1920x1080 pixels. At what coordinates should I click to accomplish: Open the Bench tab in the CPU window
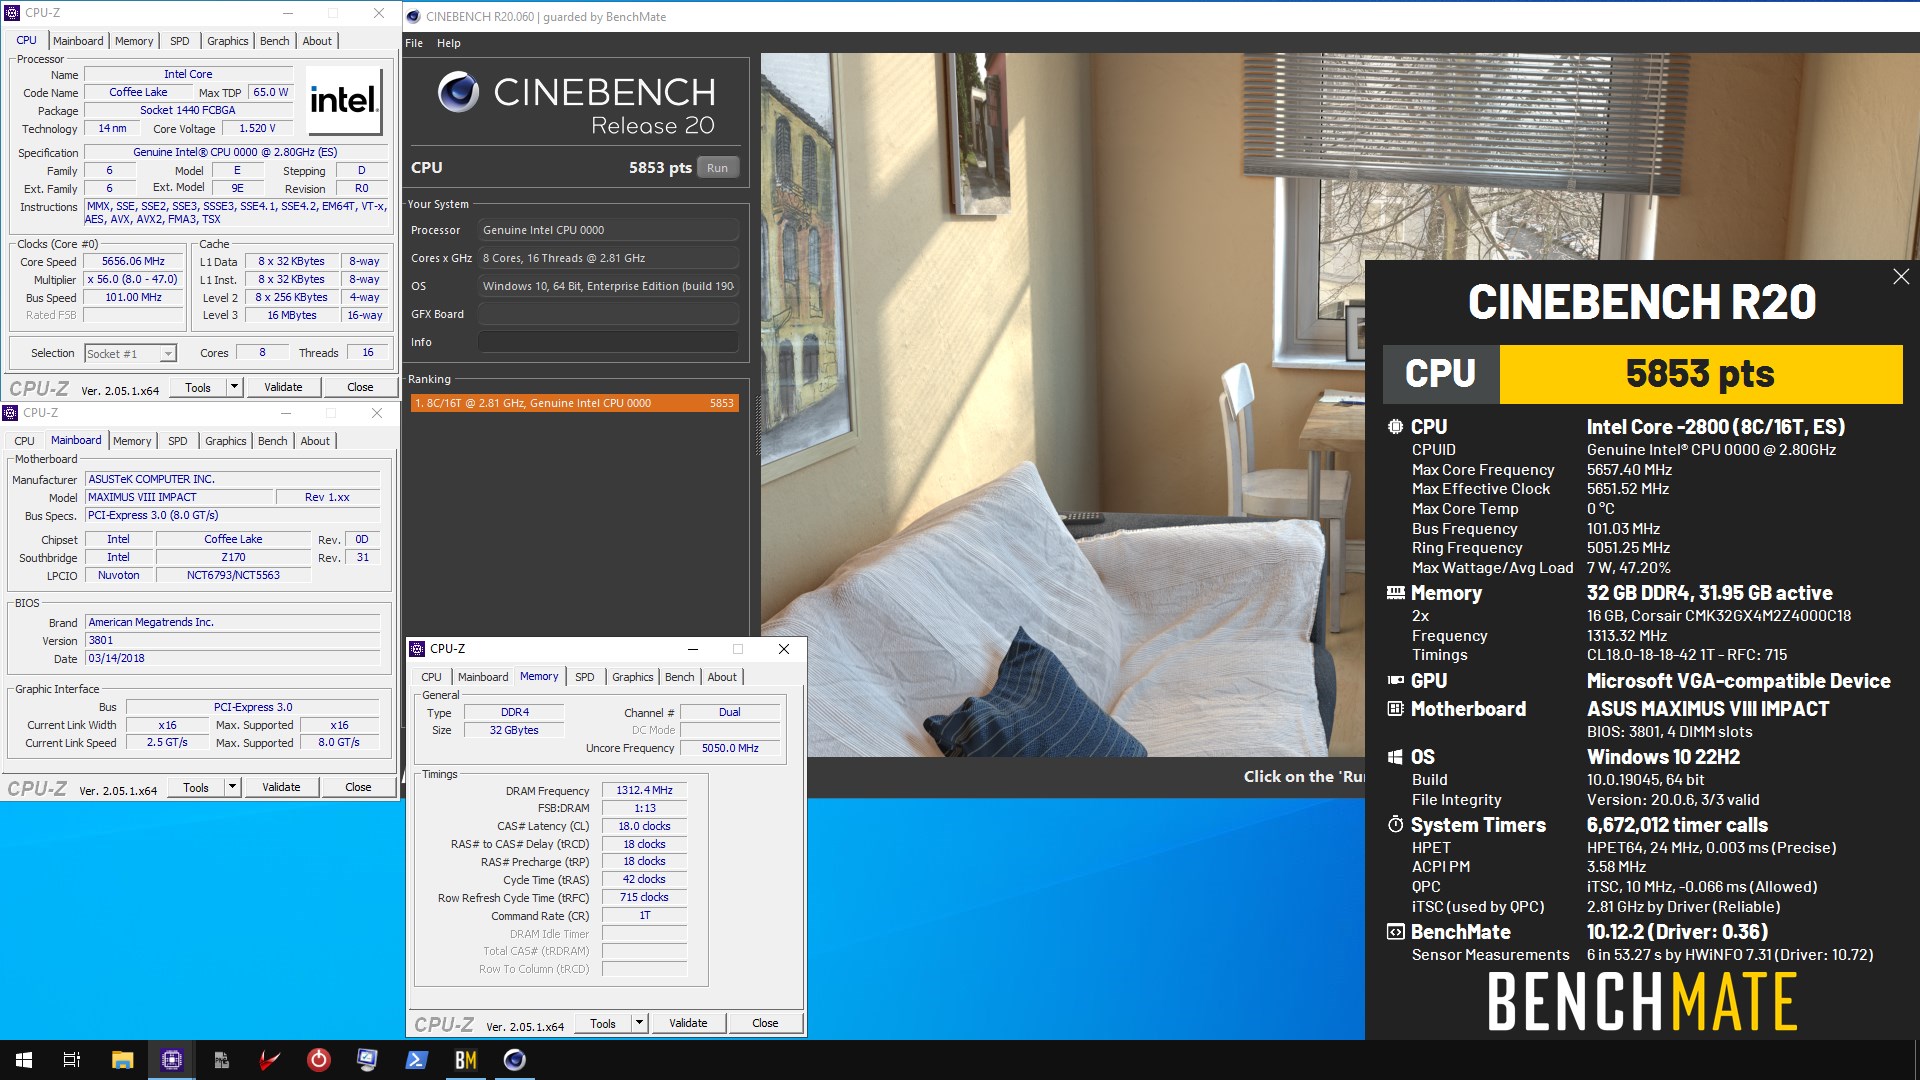coord(275,41)
